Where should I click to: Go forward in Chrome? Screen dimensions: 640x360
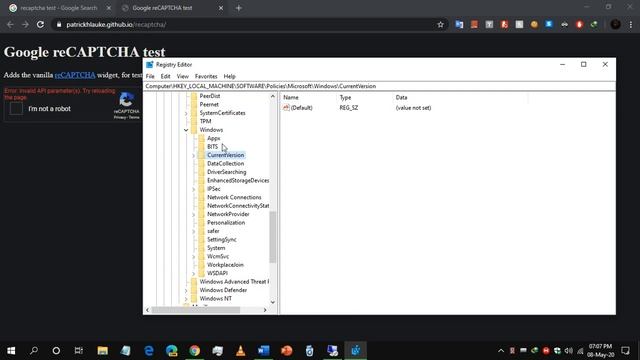click(25, 24)
